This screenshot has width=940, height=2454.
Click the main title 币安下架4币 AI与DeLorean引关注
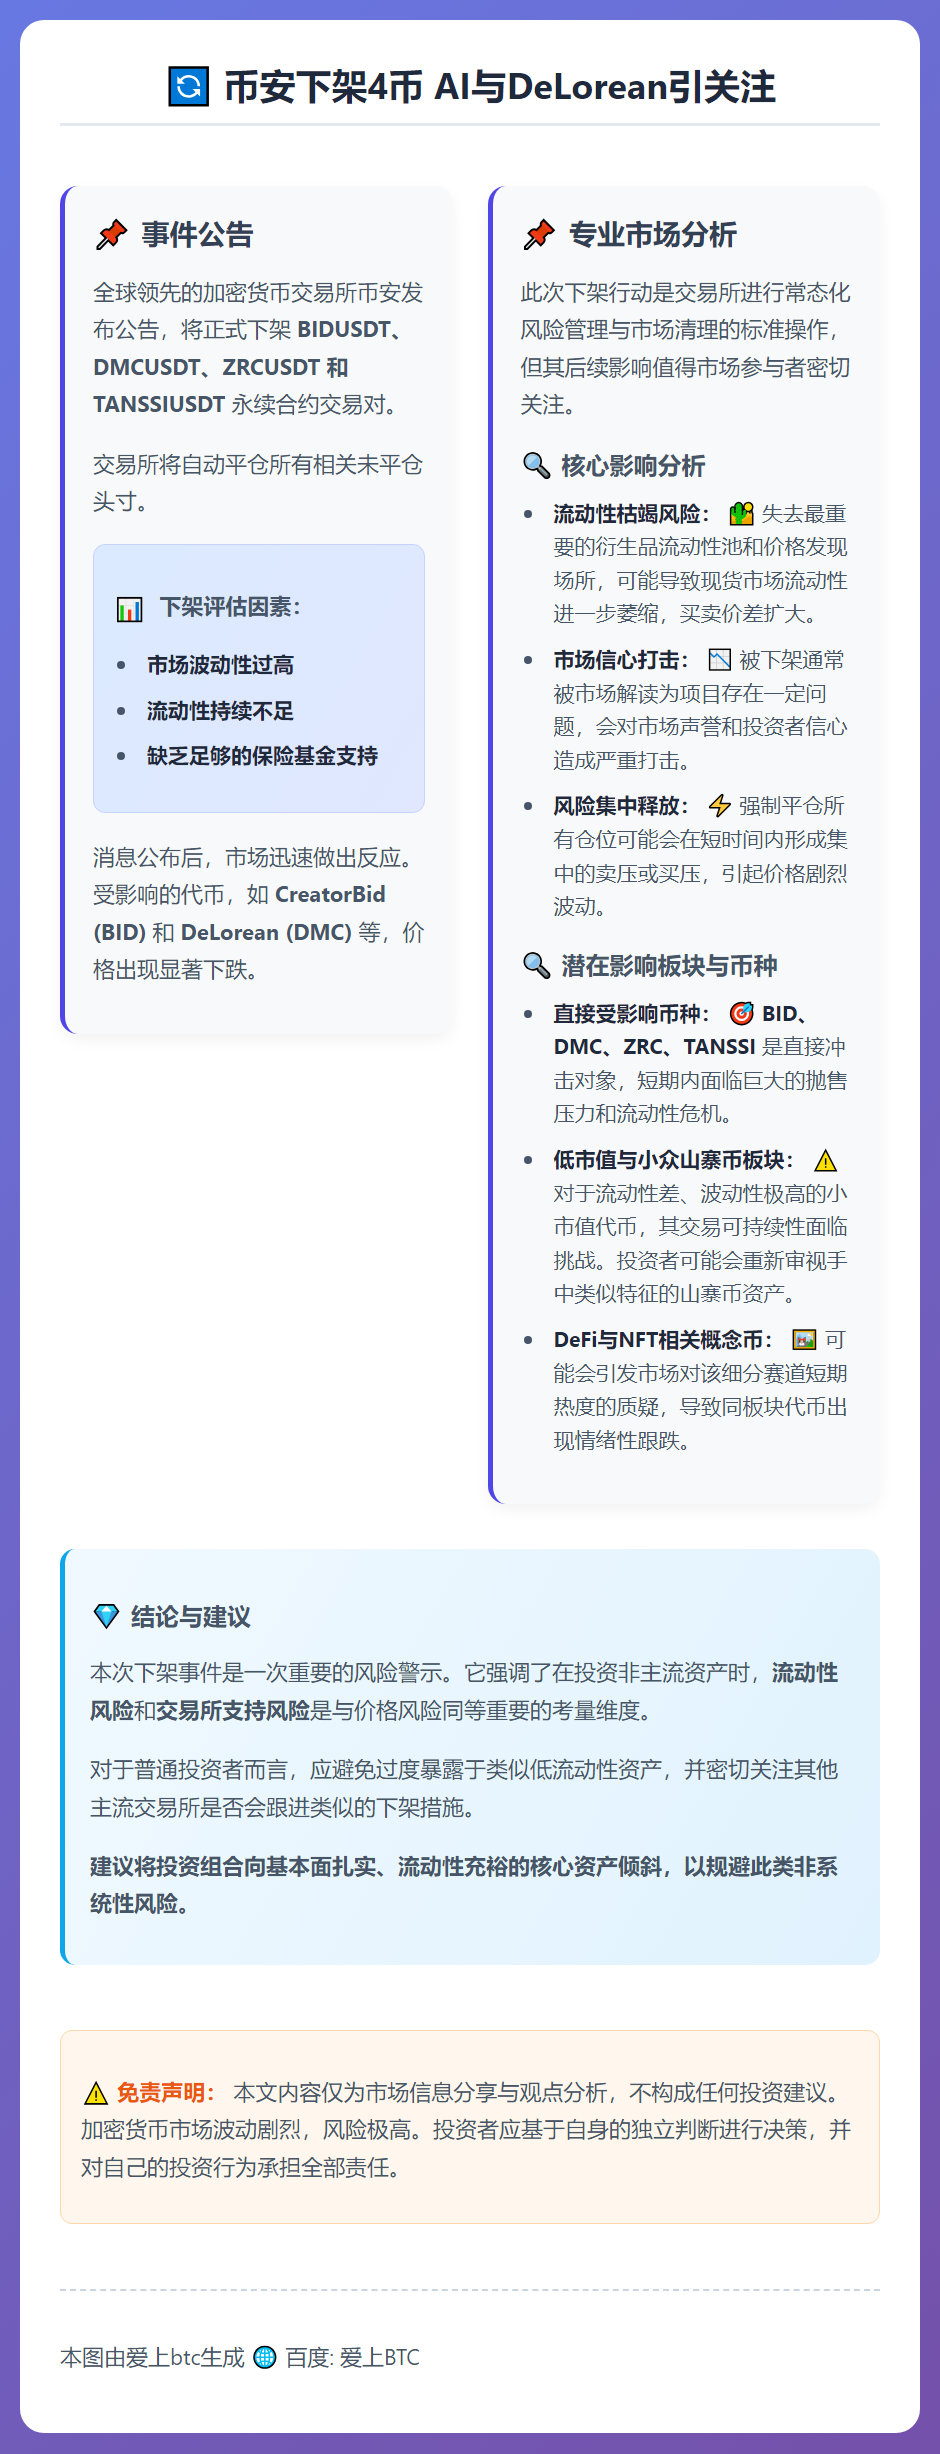(500, 87)
